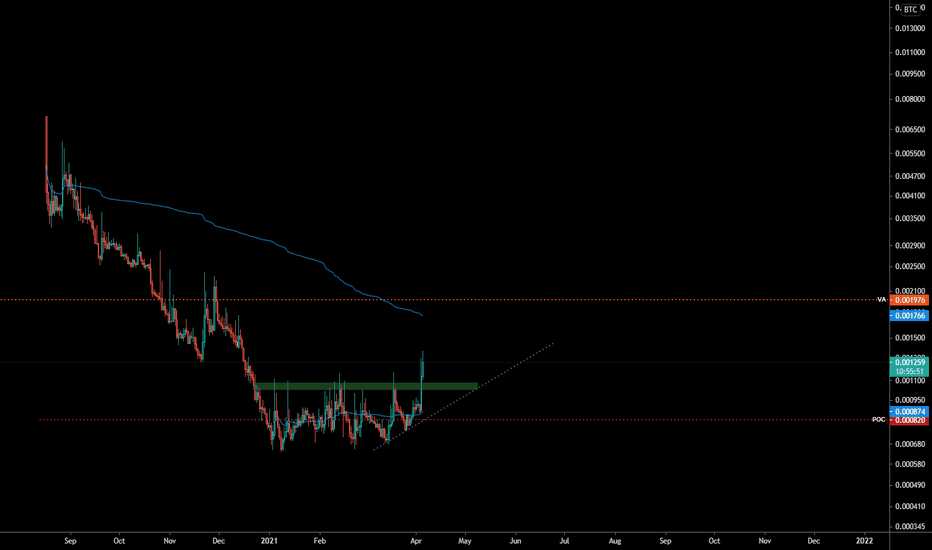Click the 0.005500 price axis label

[910, 153]
